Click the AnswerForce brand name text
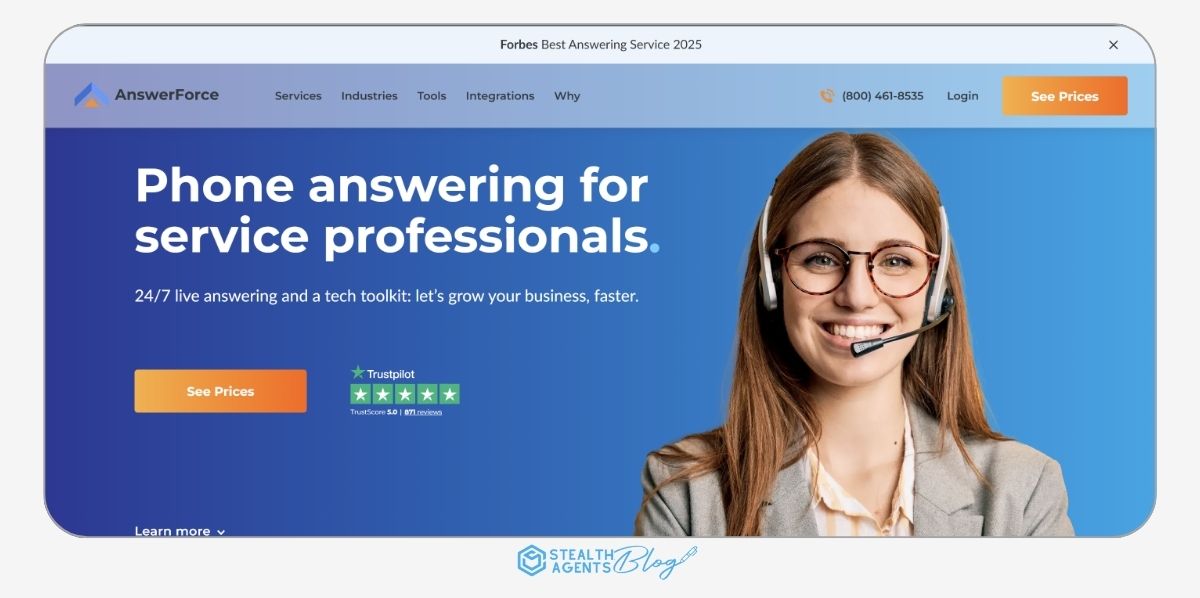Viewport: 1200px width, 598px height. [167, 95]
